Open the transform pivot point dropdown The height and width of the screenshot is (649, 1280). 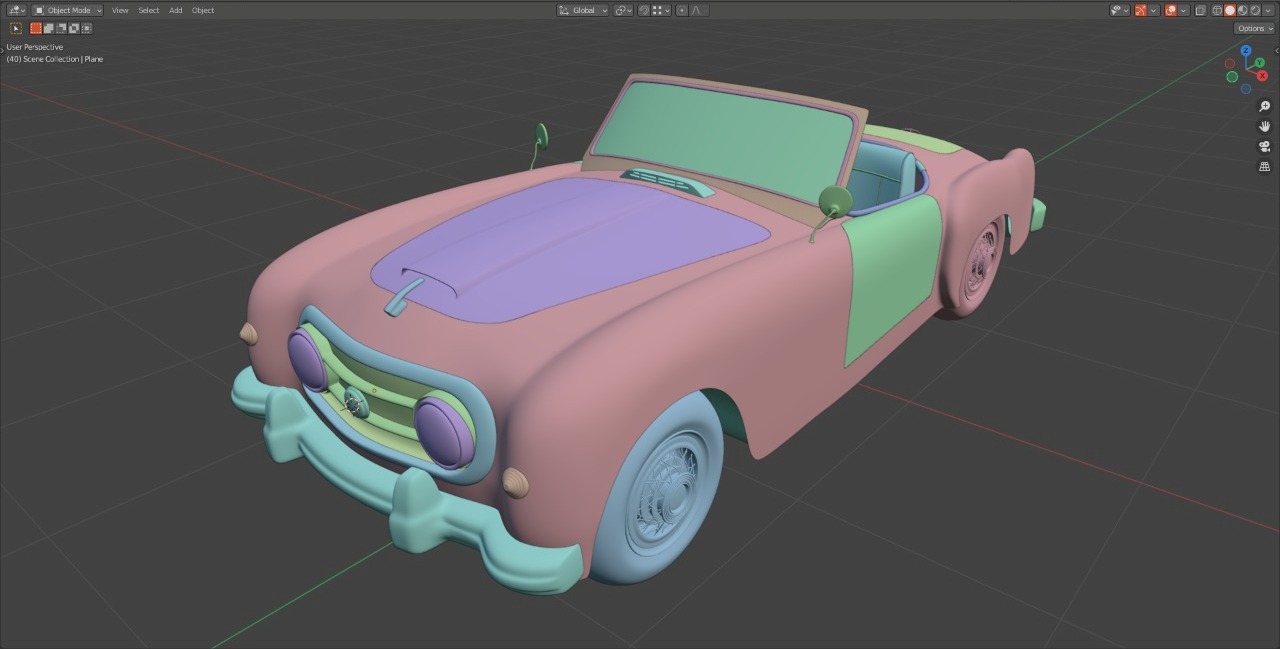[624, 10]
